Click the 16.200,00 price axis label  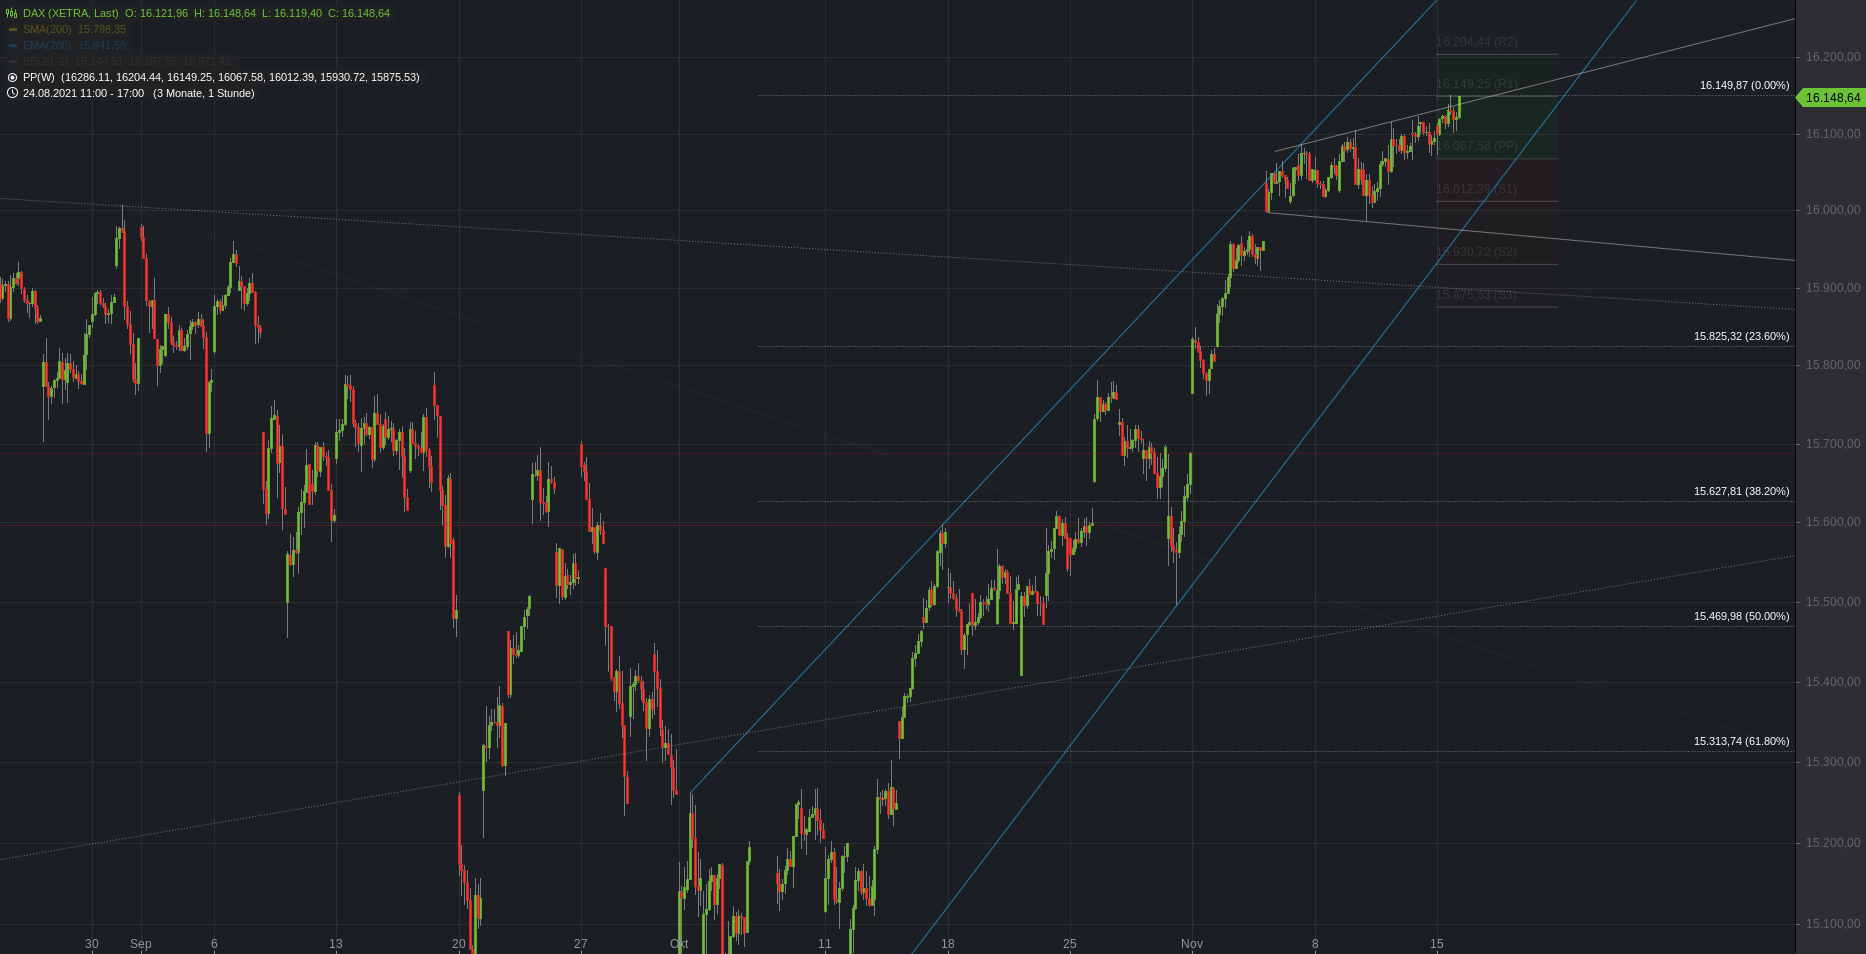pyautogui.click(x=1833, y=57)
